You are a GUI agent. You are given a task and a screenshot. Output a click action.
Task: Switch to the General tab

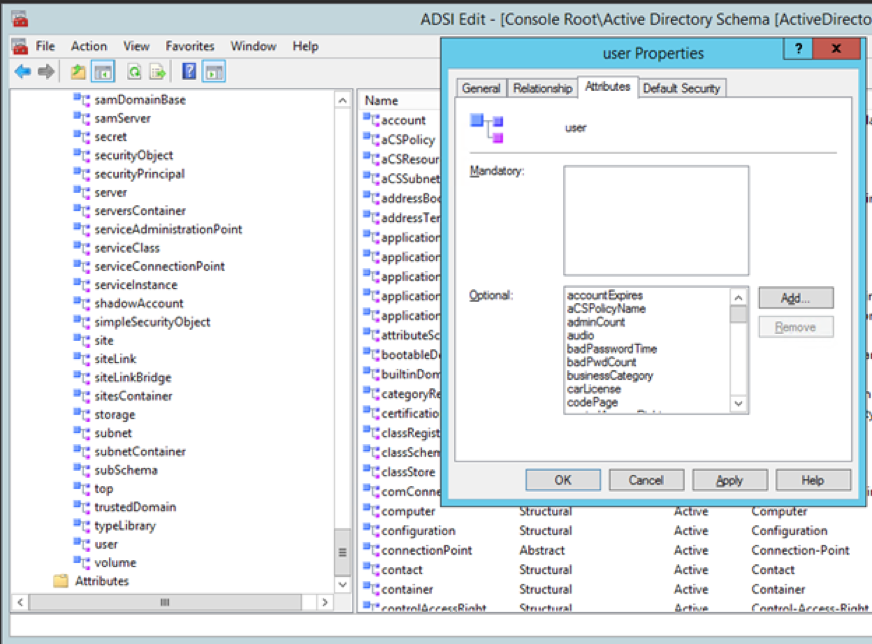click(481, 88)
